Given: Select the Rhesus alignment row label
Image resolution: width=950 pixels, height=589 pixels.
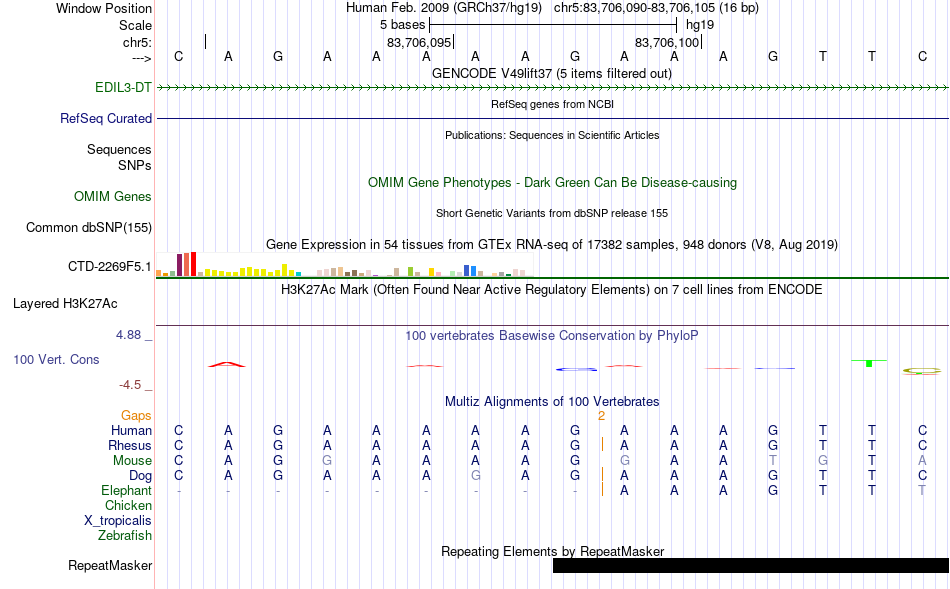Looking at the screenshot, I should (x=130, y=445).
